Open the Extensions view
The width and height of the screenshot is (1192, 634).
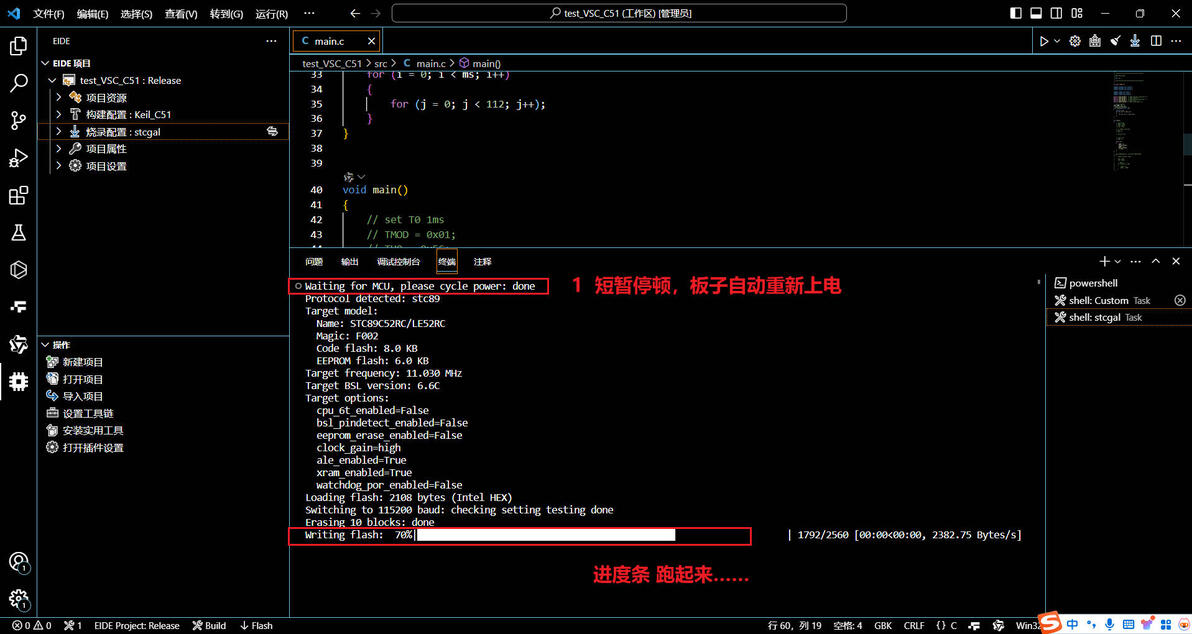(18, 195)
